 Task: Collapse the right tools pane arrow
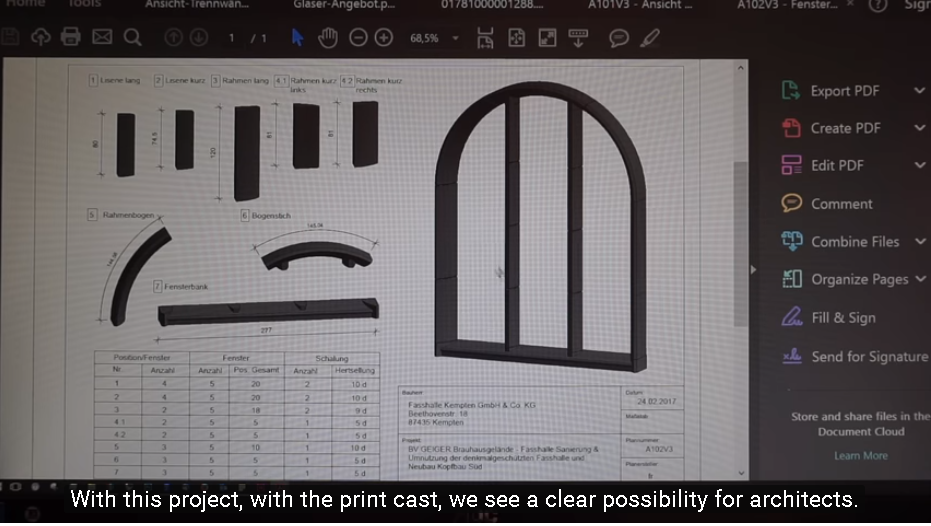point(753,270)
